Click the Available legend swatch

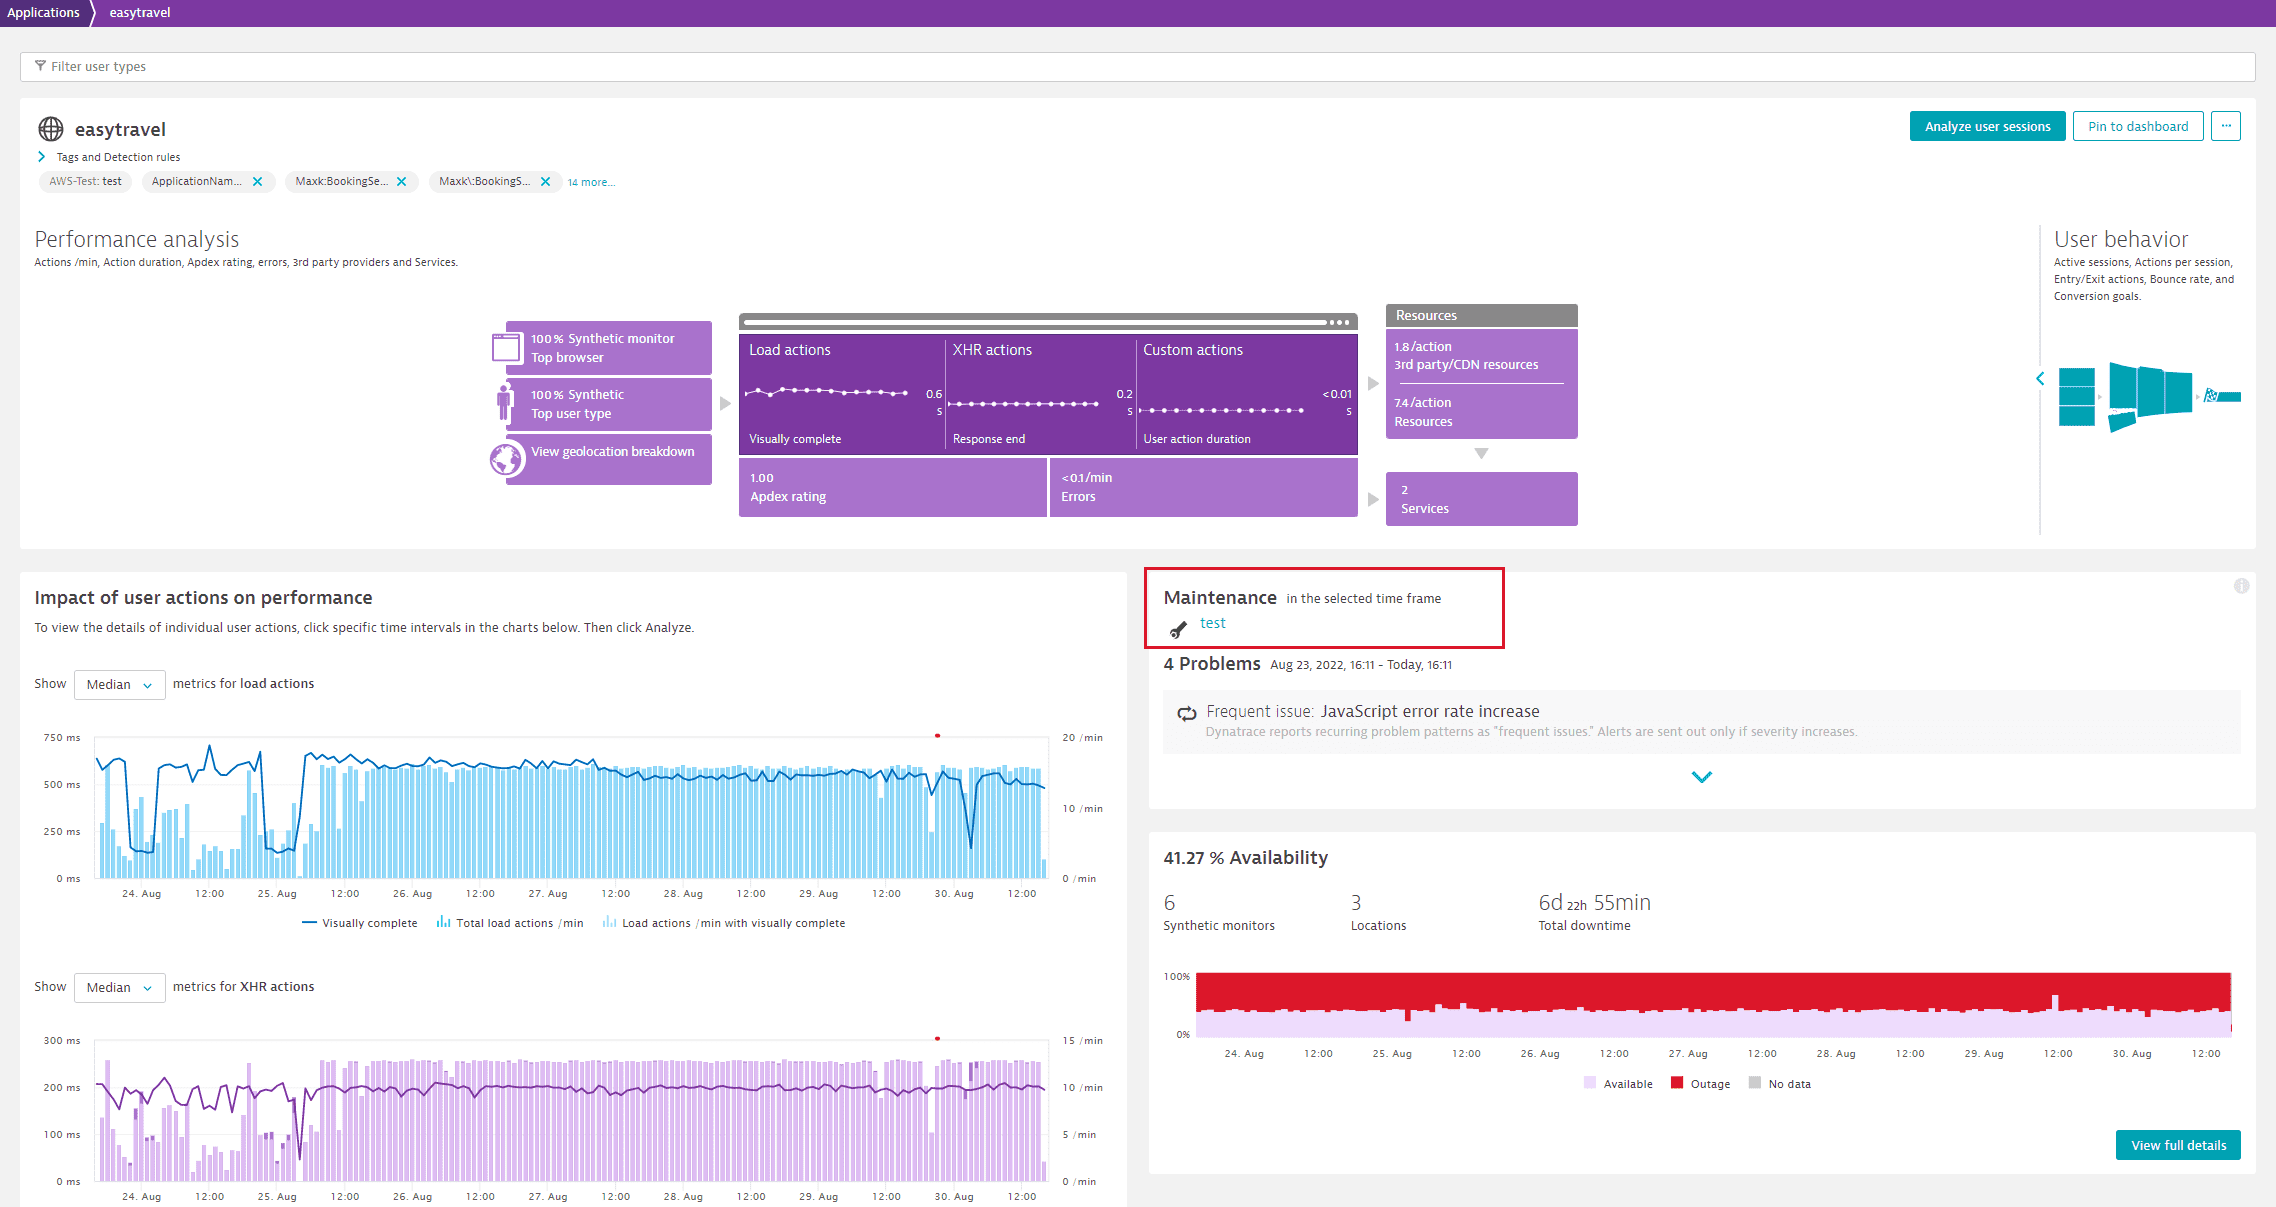(1590, 1083)
